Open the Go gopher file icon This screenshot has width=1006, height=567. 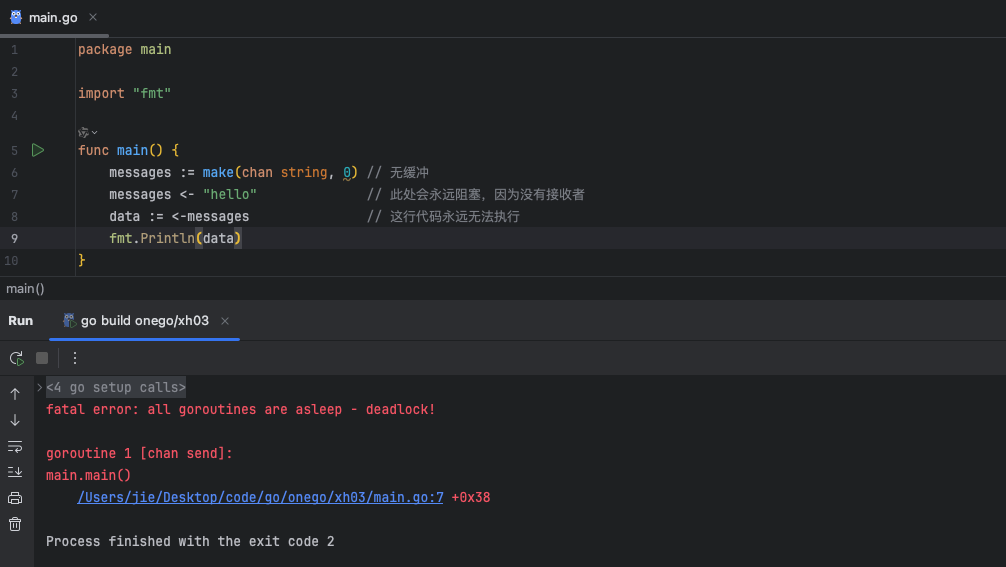coord(16,17)
